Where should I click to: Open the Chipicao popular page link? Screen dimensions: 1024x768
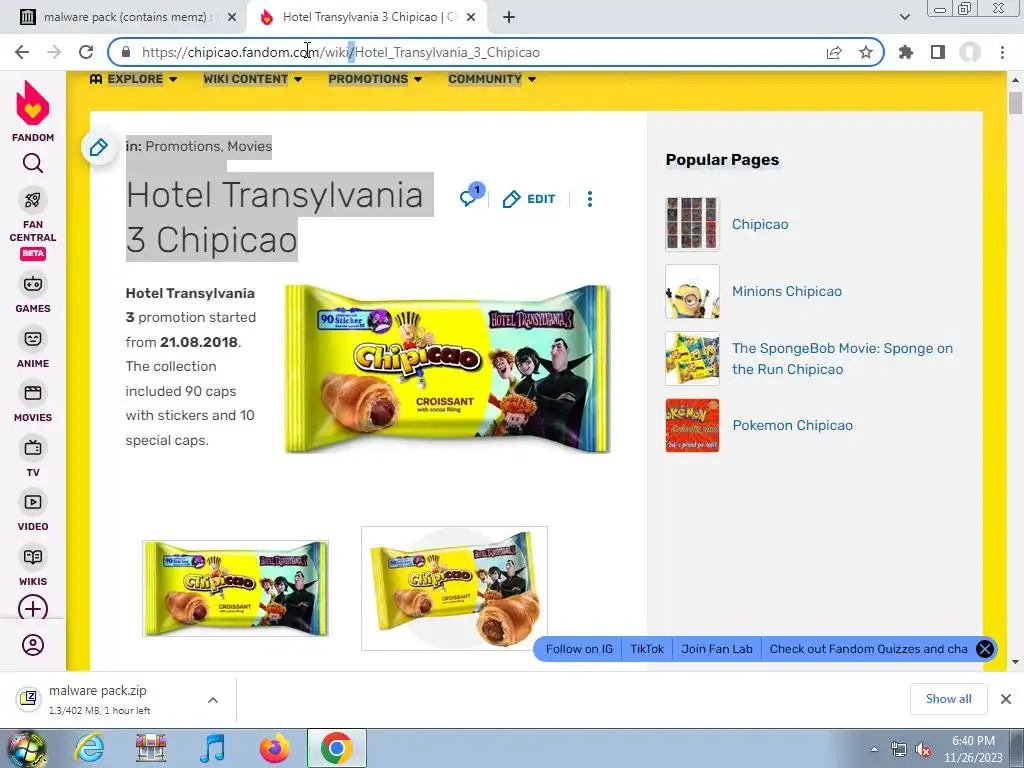point(760,224)
